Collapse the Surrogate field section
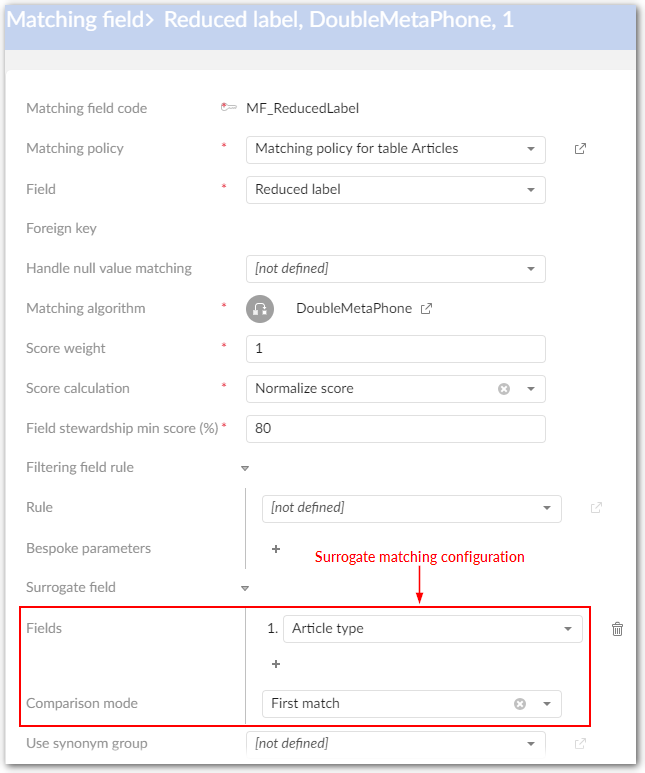 coord(244,588)
